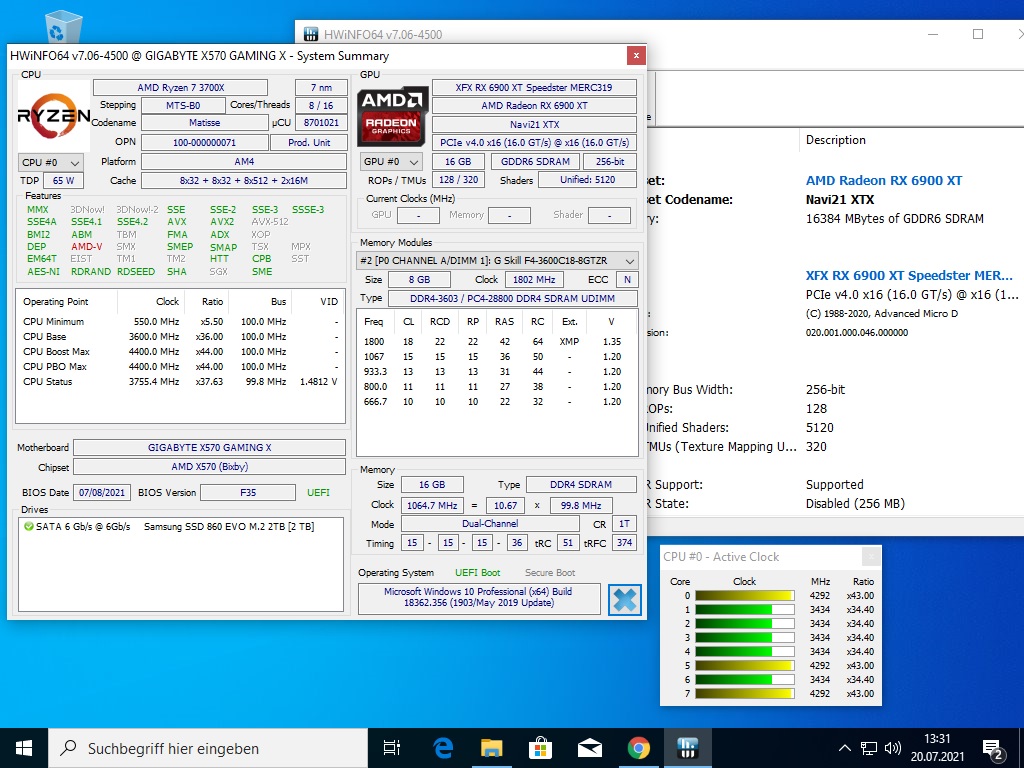Click the 8701021 microcode field
The width and height of the screenshot is (1024, 768).
[321, 123]
